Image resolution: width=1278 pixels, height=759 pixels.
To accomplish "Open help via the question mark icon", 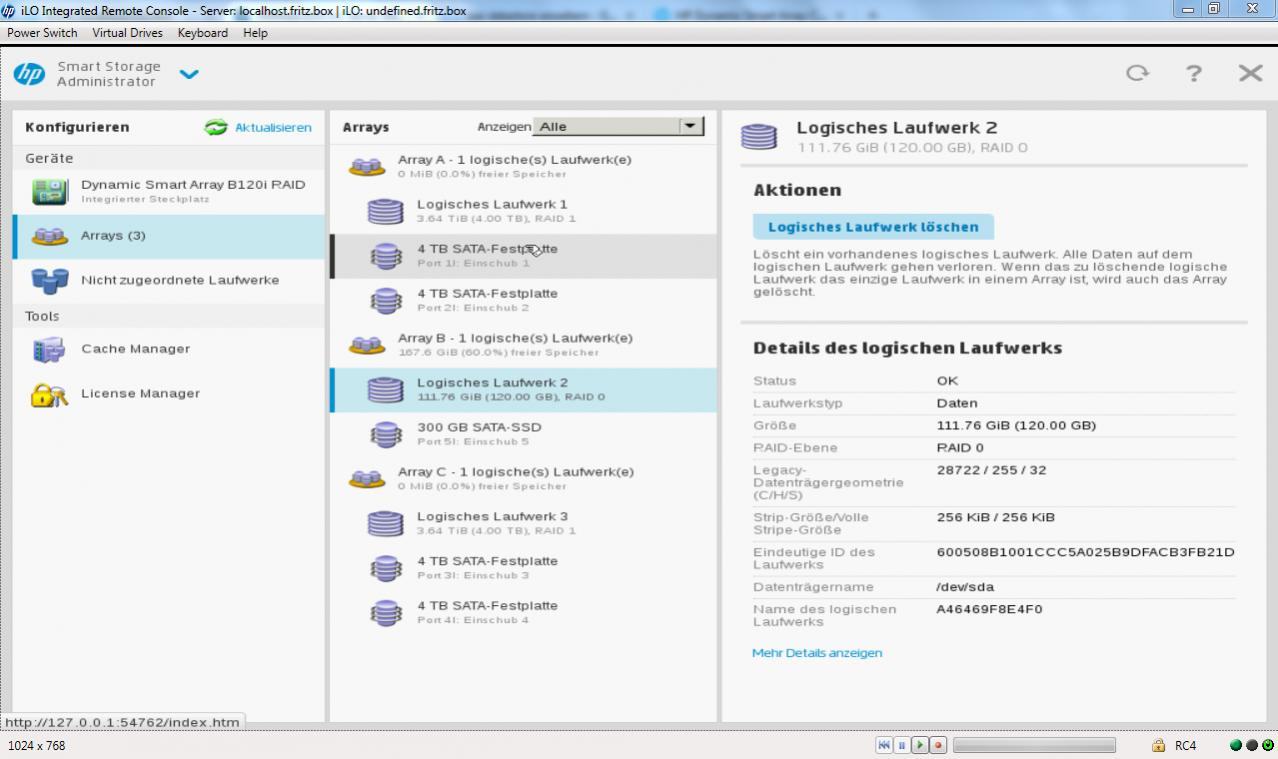I will click(1193, 73).
